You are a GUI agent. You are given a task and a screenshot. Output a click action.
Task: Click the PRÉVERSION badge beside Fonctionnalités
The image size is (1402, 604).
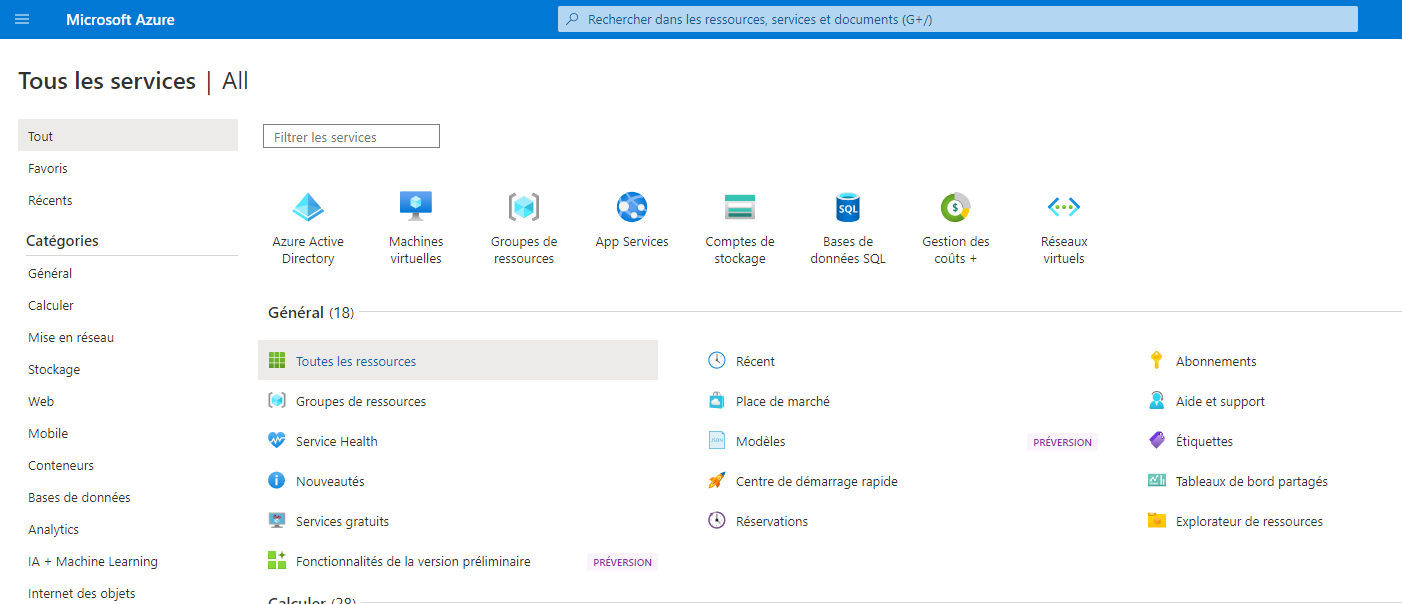(x=622, y=562)
